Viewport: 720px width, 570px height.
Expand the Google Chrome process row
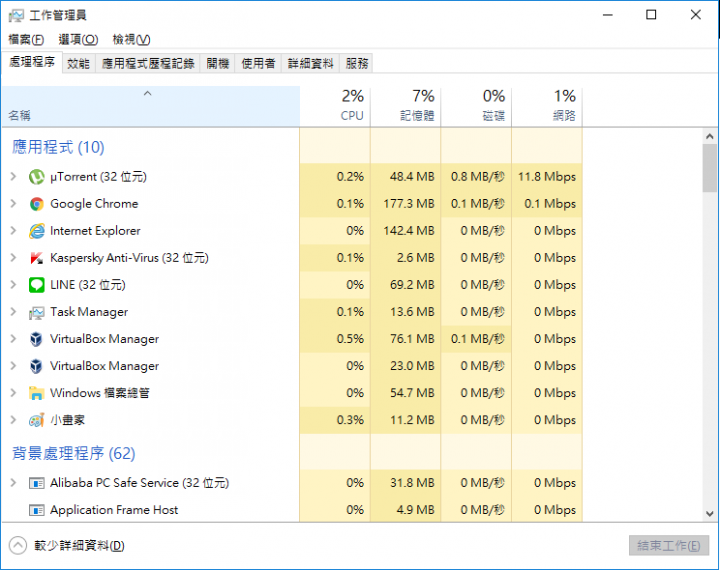pos(13,204)
